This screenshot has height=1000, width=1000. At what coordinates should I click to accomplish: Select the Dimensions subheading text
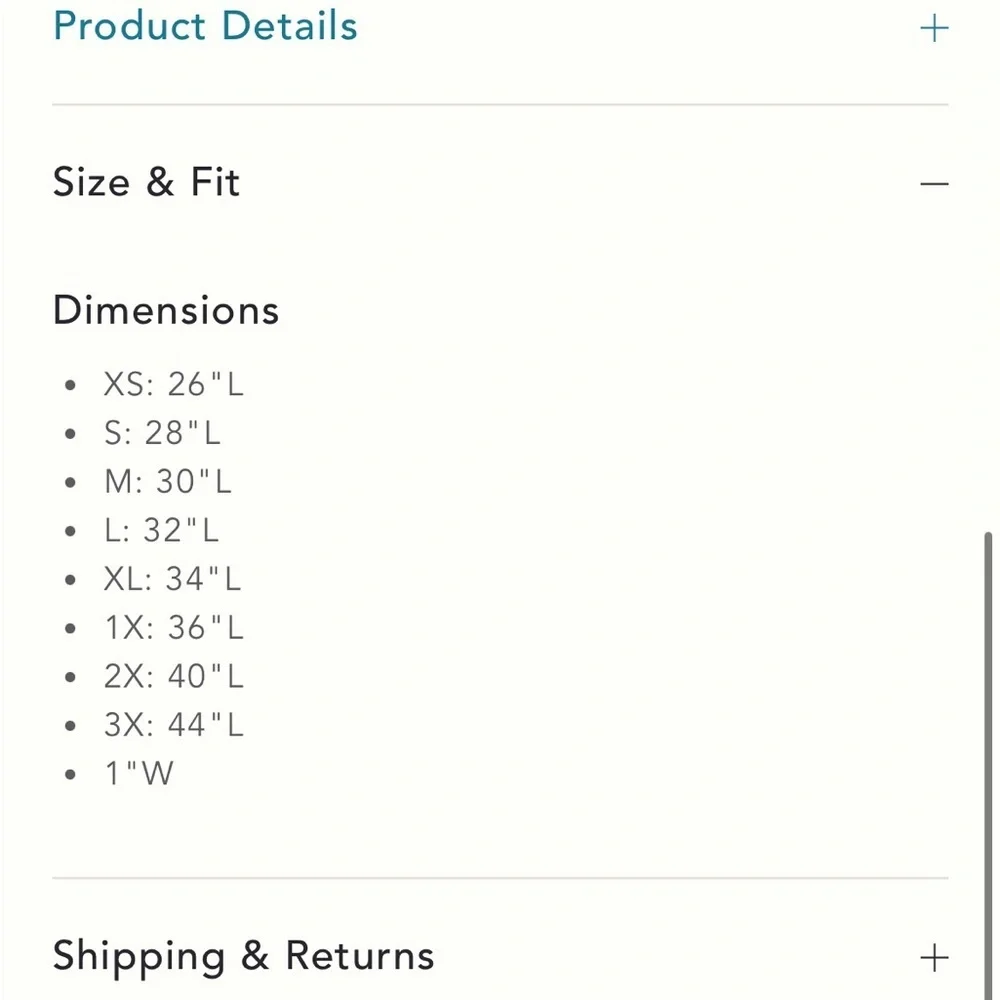click(166, 311)
